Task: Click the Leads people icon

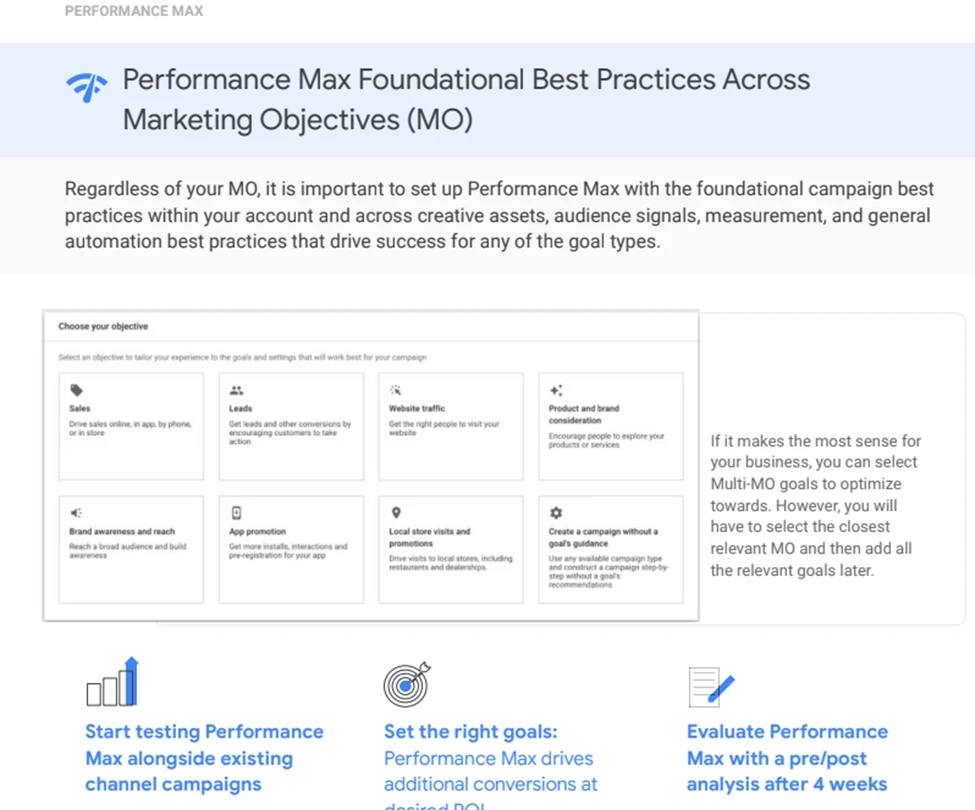Action: tap(236, 391)
